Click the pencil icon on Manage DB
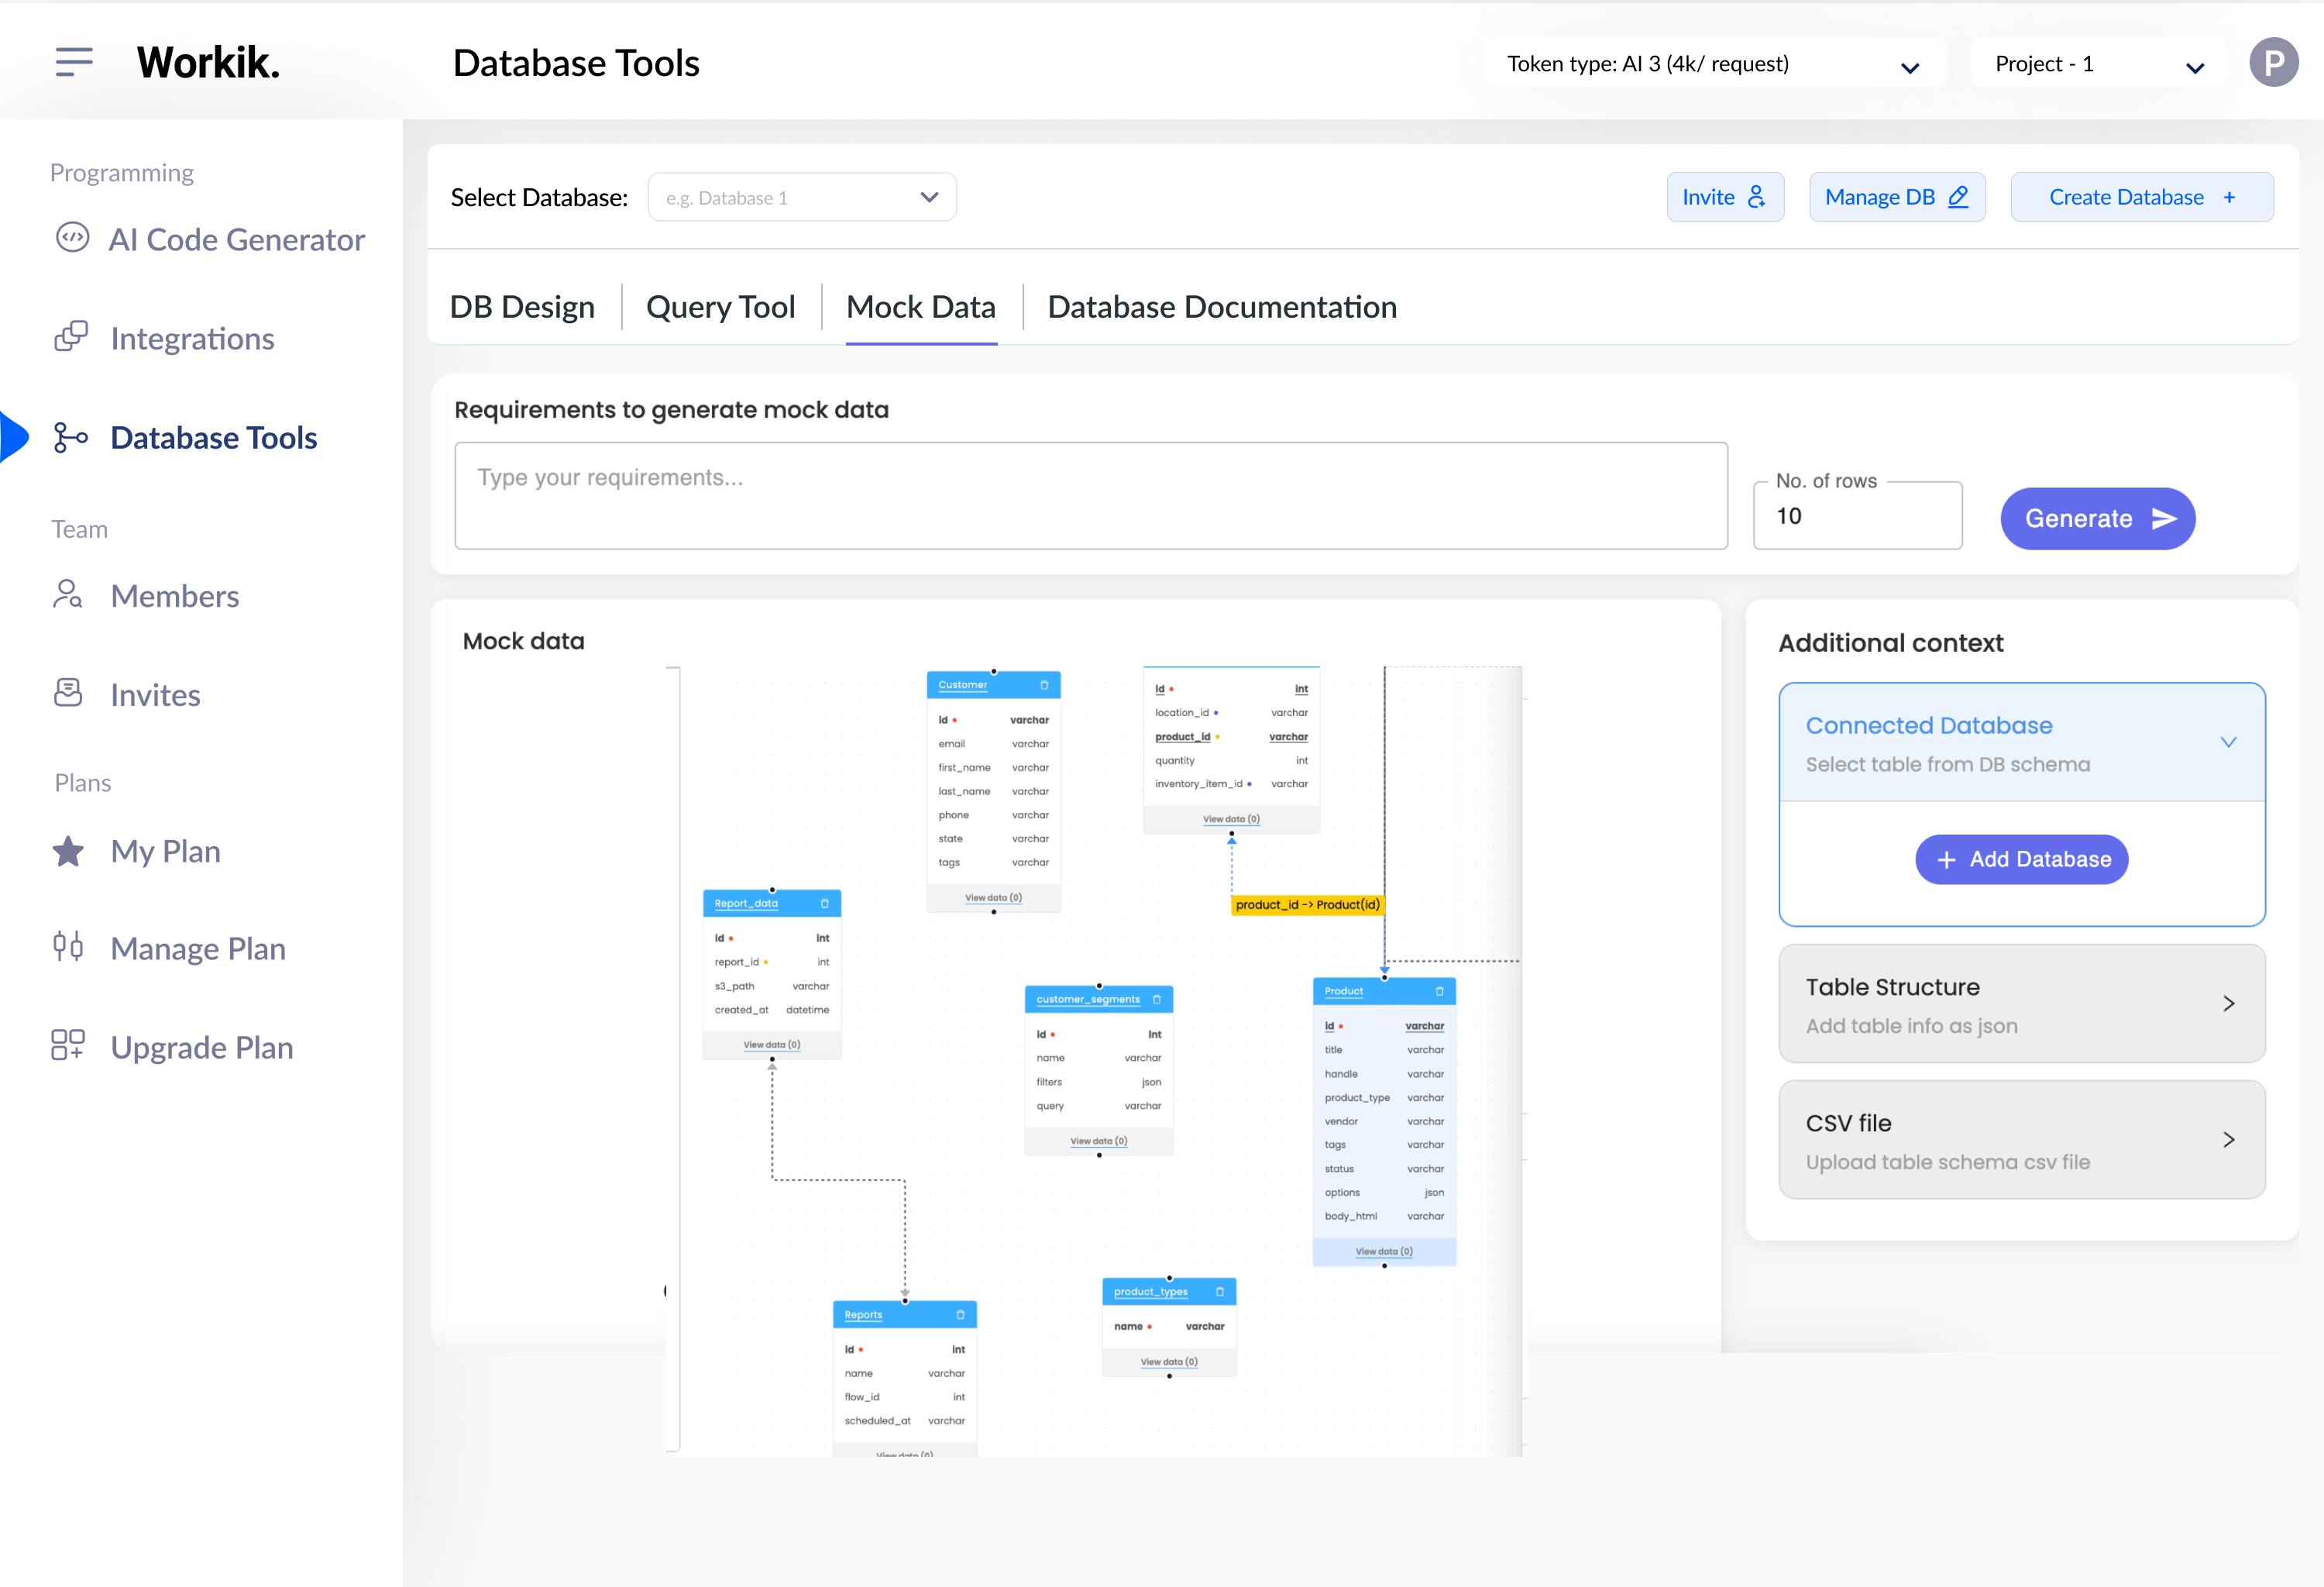This screenshot has height=1587, width=2324. coord(1957,196)
